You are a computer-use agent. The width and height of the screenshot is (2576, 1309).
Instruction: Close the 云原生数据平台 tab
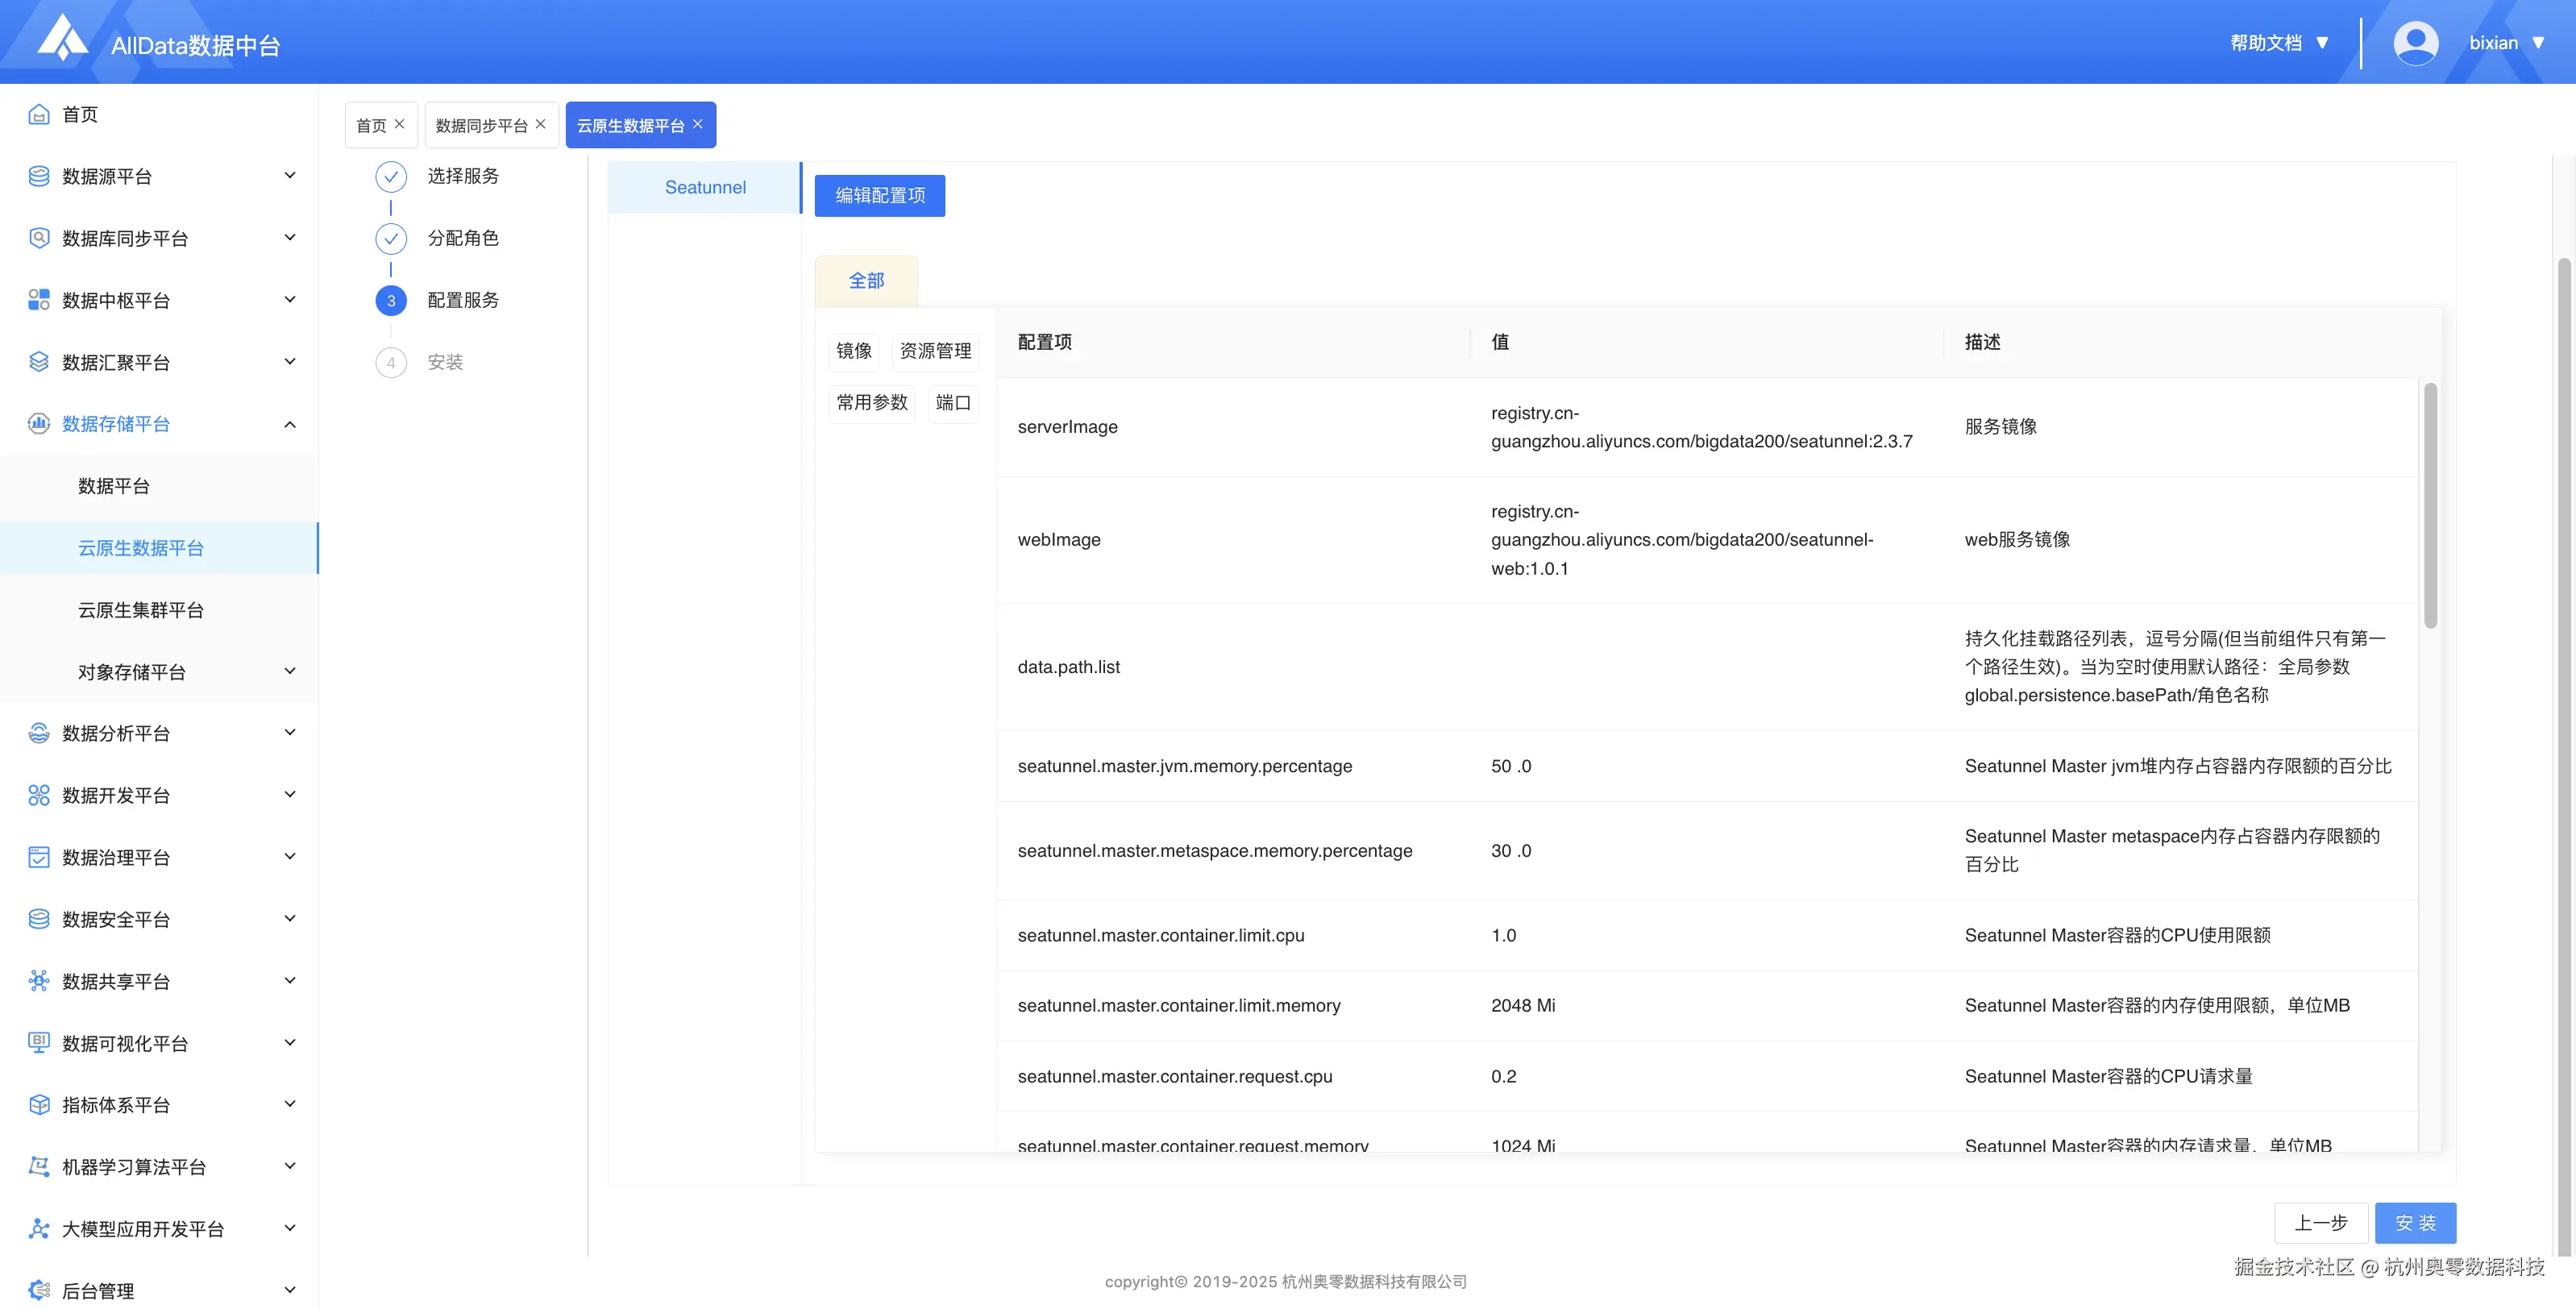(698, 124)
